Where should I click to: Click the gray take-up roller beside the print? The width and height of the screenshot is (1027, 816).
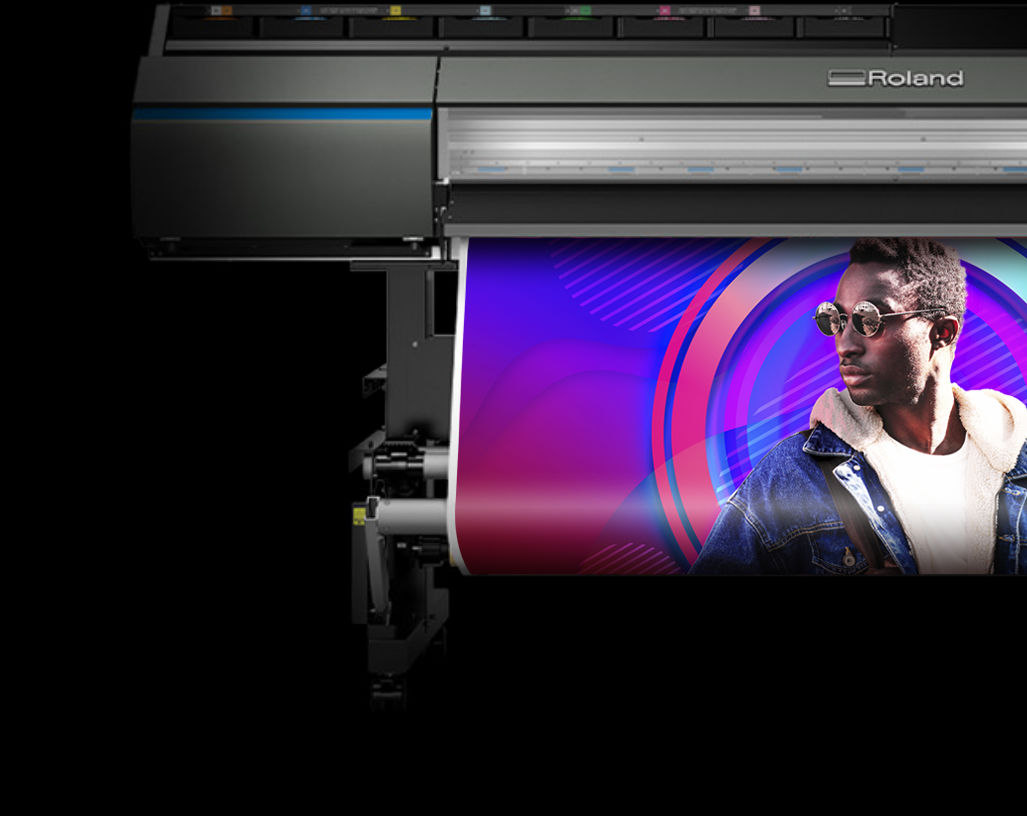[x=412, y=516]
